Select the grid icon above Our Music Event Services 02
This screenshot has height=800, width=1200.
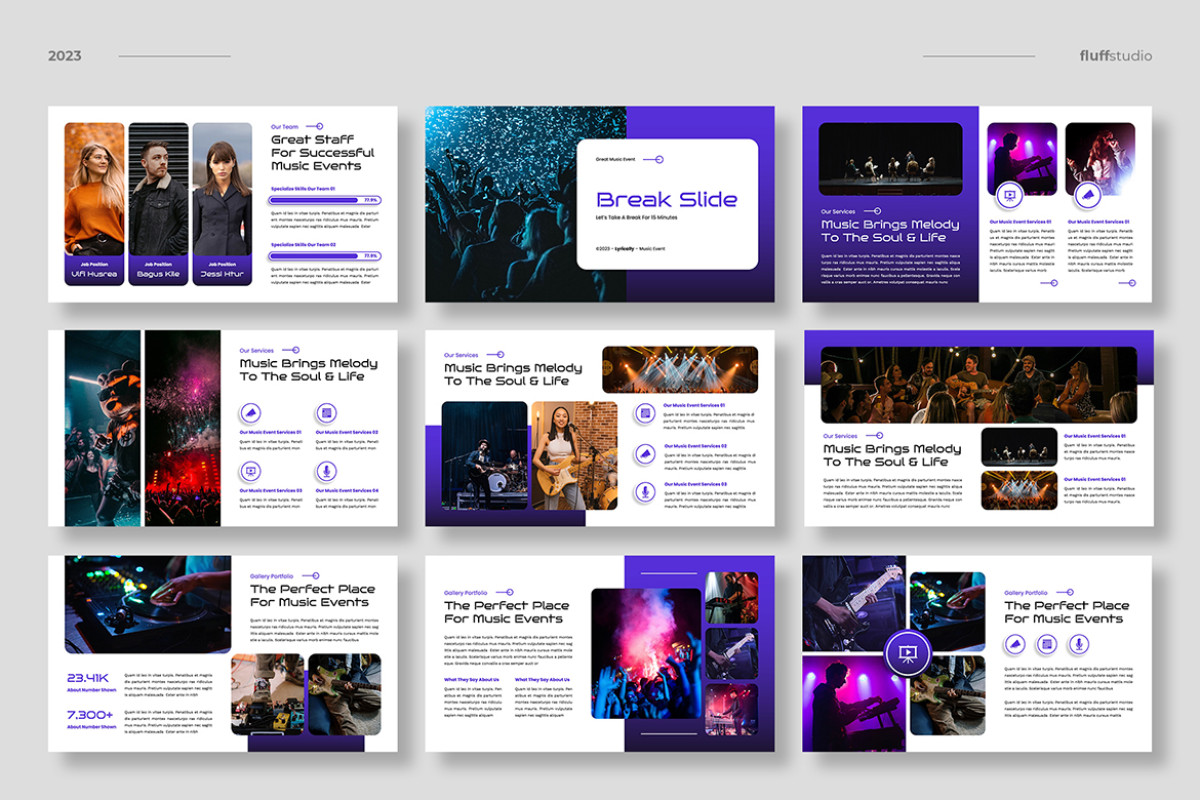(326, 412)
